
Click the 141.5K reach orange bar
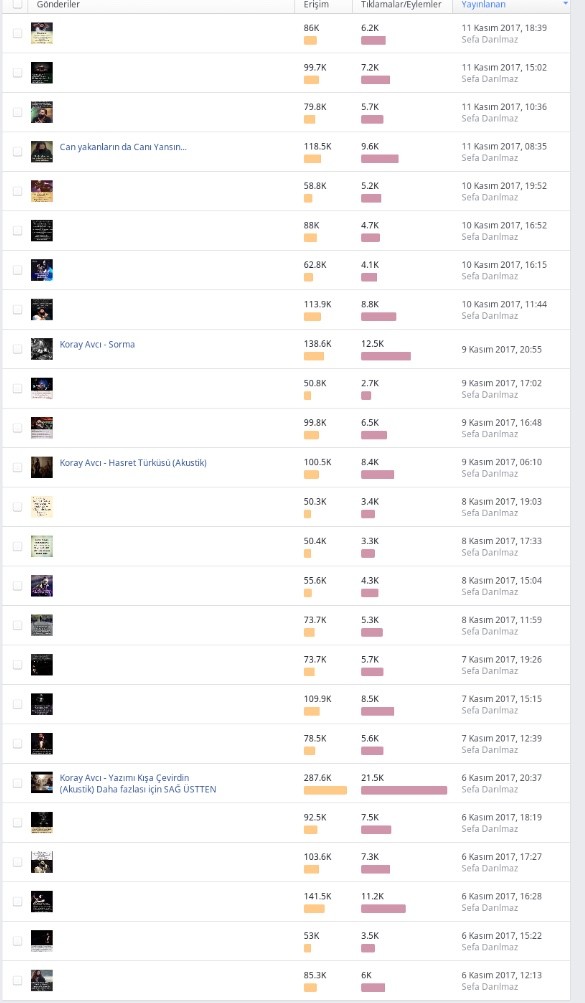314,909
